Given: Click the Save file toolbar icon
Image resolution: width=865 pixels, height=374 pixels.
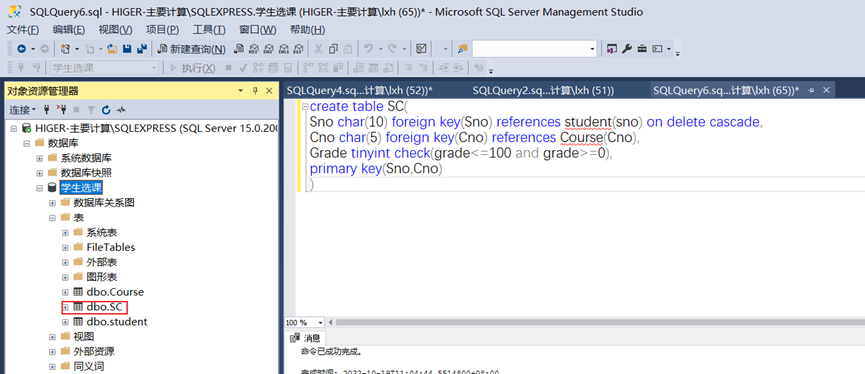Looking at the screenshot, I should (x=127, y=49).
